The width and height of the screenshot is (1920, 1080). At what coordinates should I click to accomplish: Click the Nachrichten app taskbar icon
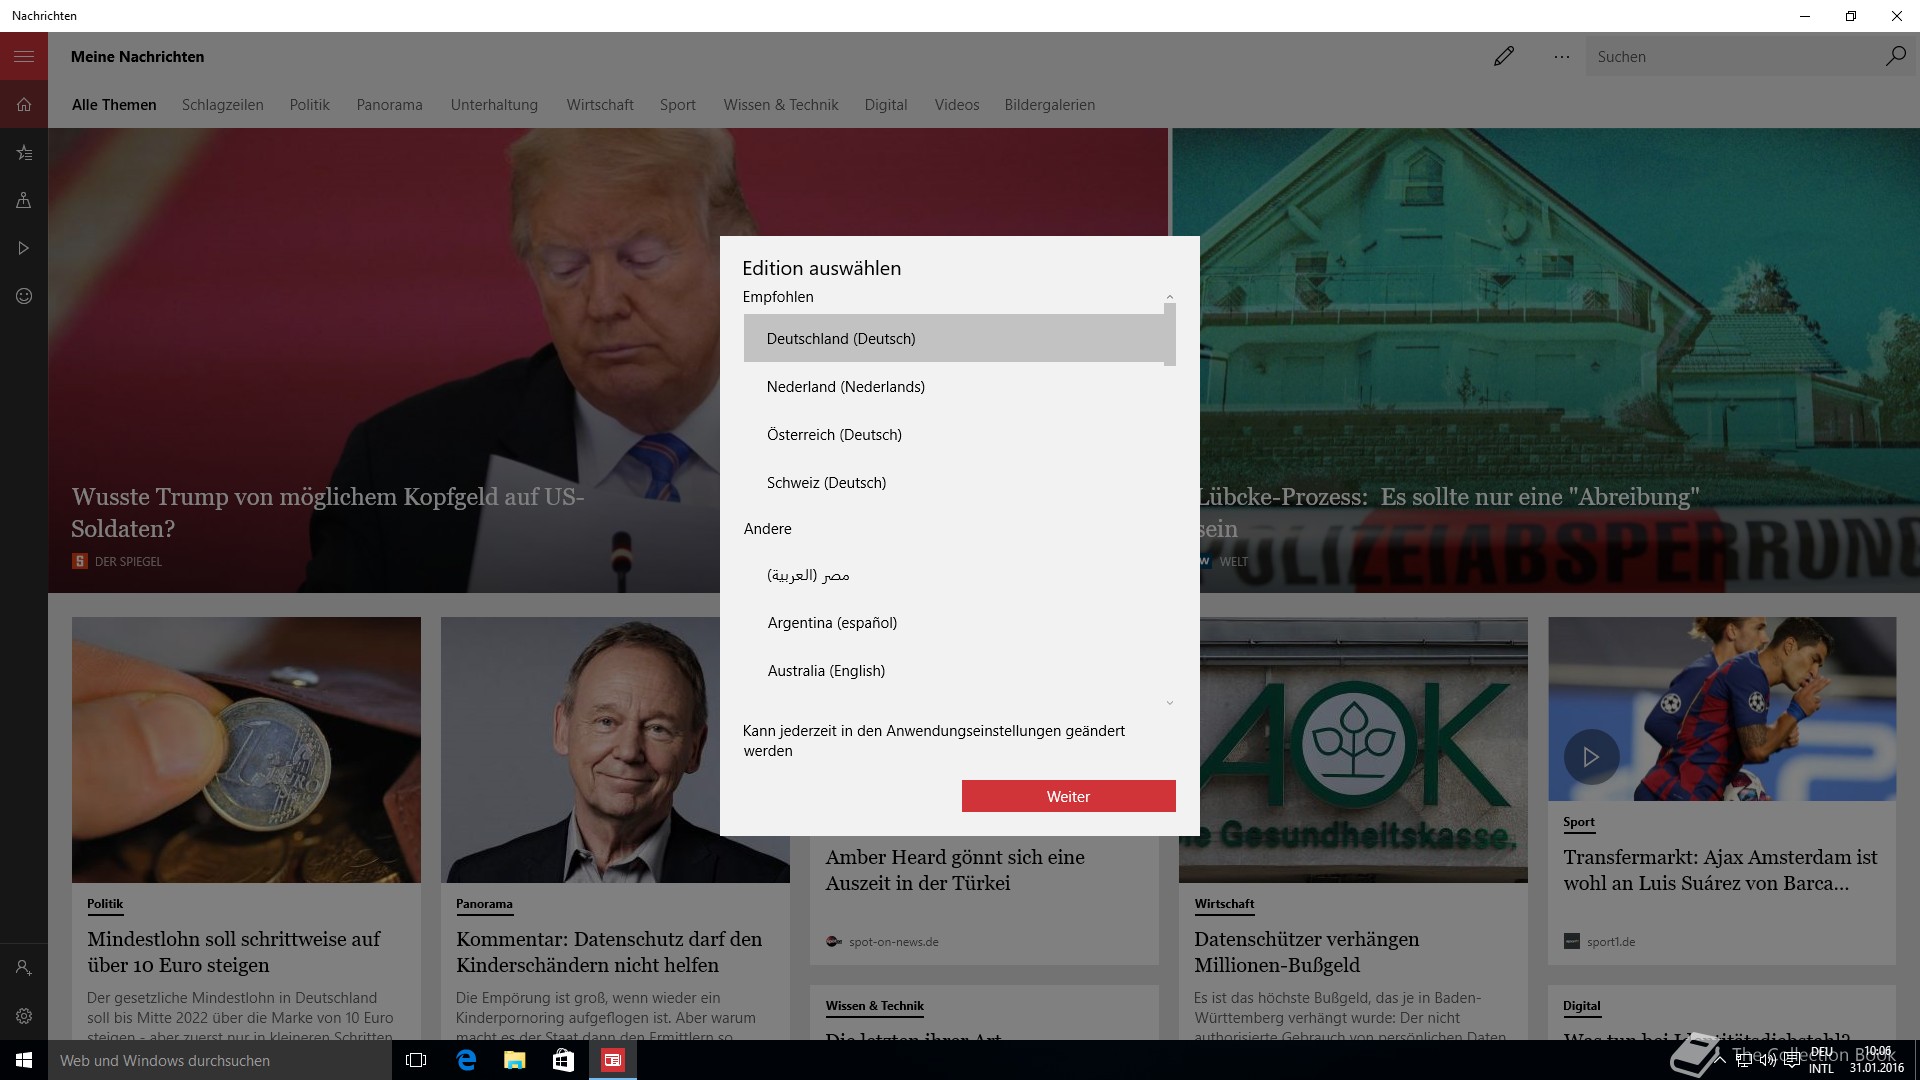point(612,1060)
